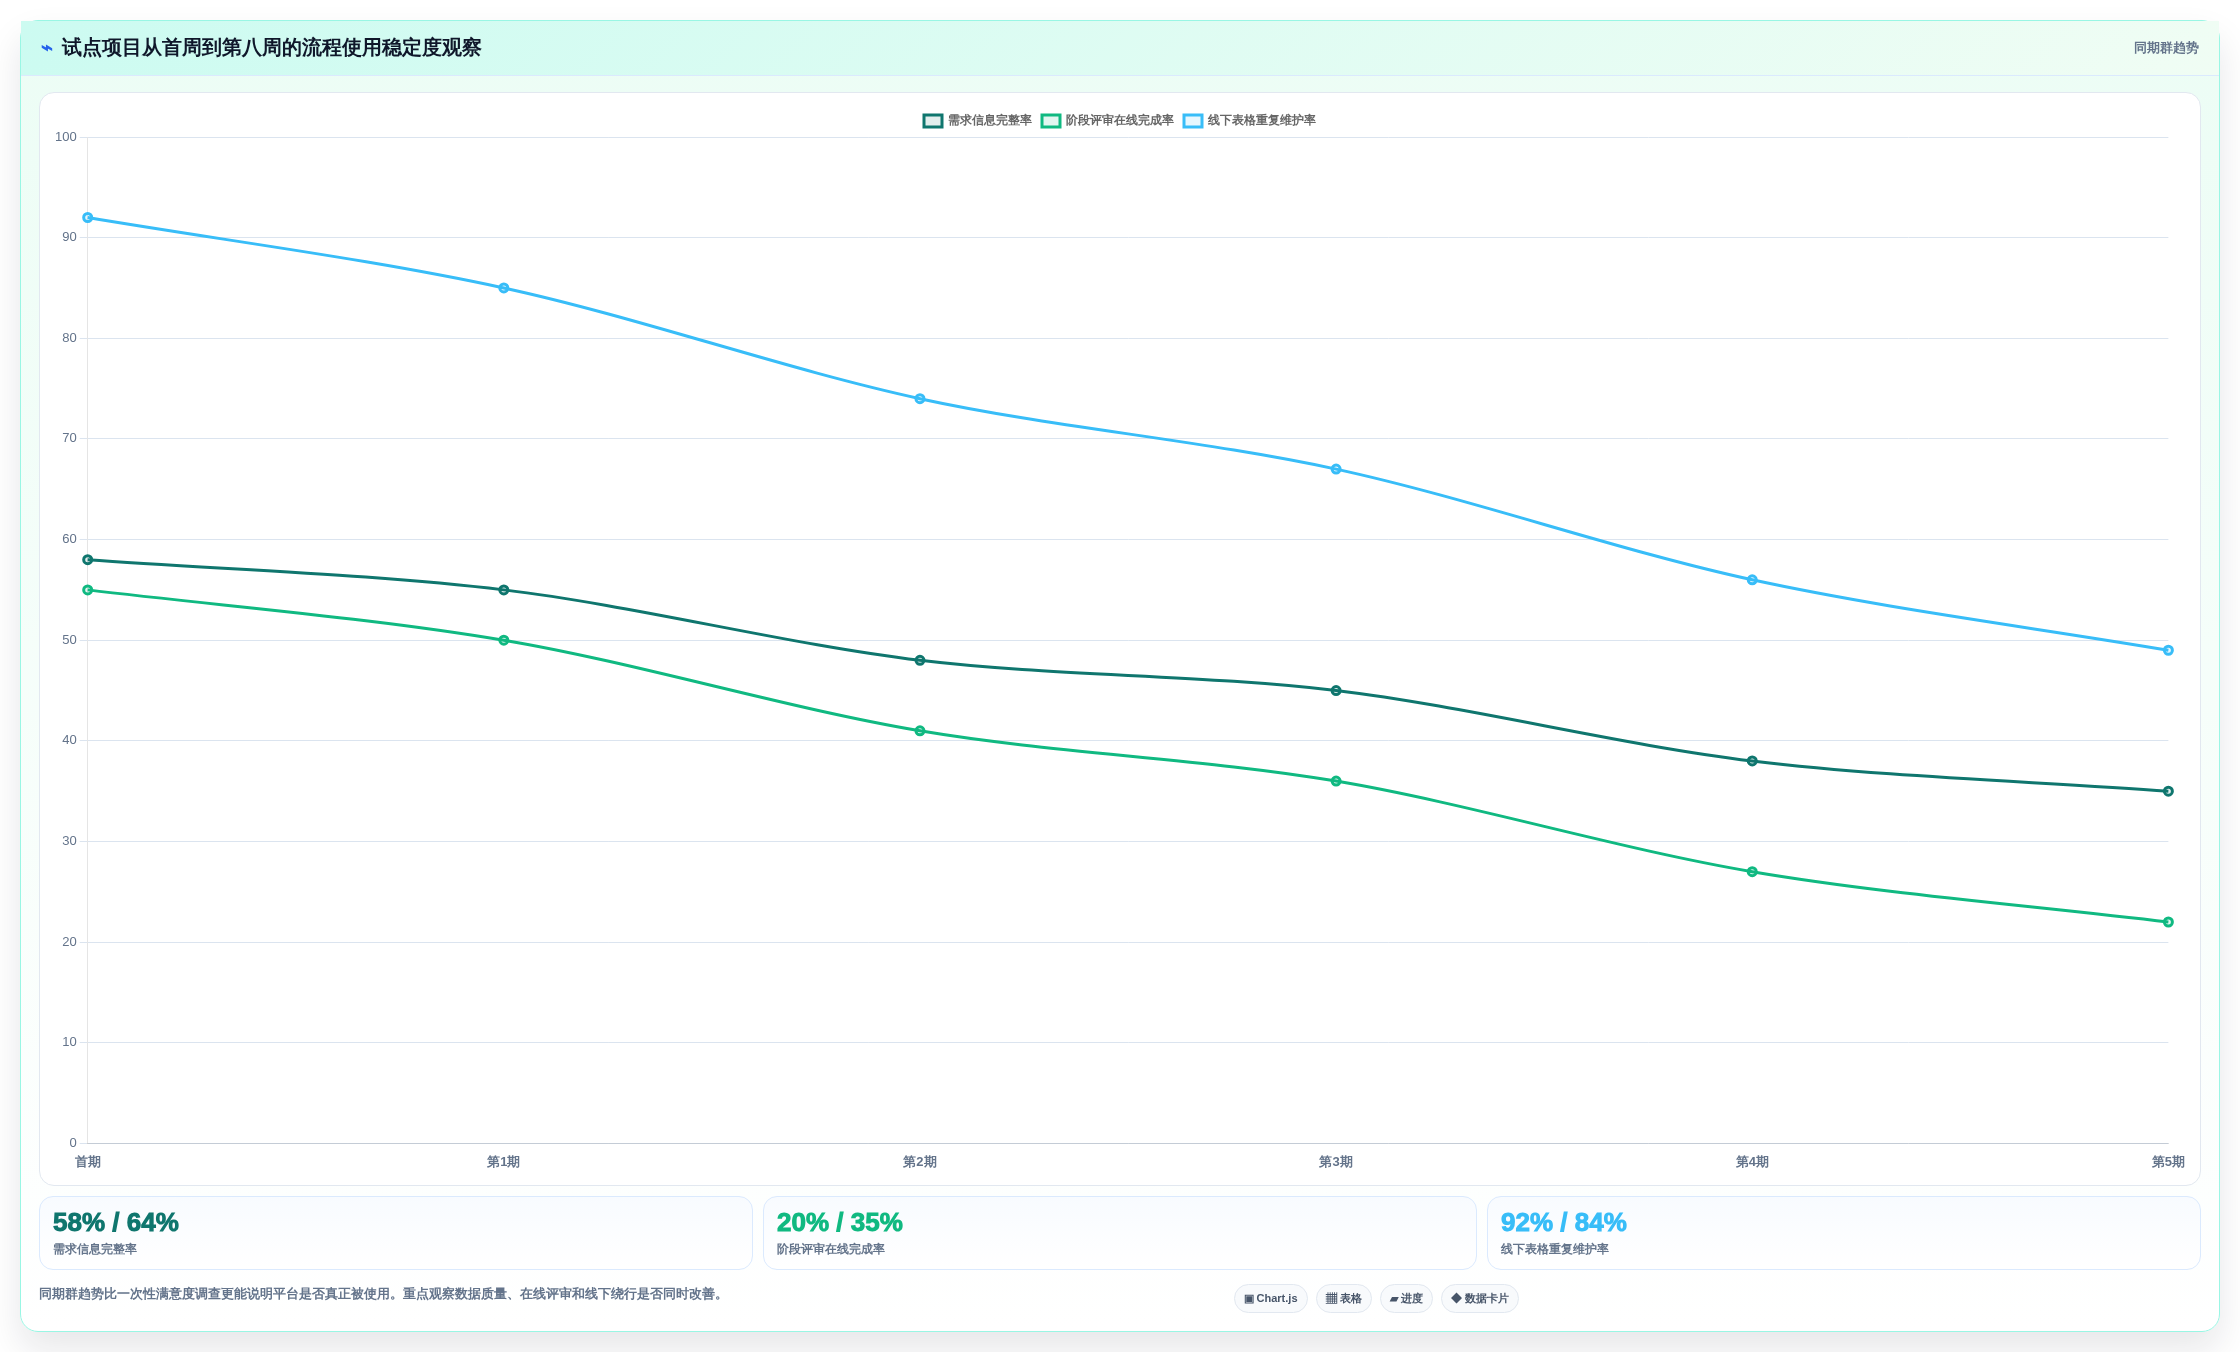Click the y-axis value 90
The height and width of the screenshot is (1352, 2240).
(69, 237)
